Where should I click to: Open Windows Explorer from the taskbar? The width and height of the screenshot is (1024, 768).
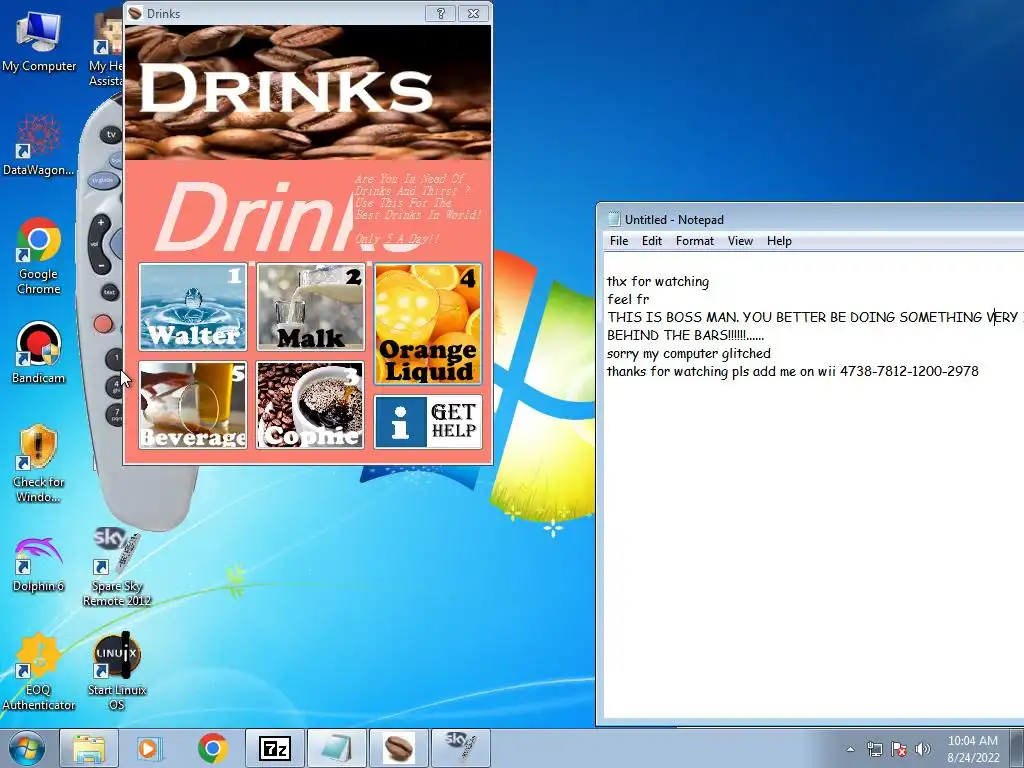point(89,748)
